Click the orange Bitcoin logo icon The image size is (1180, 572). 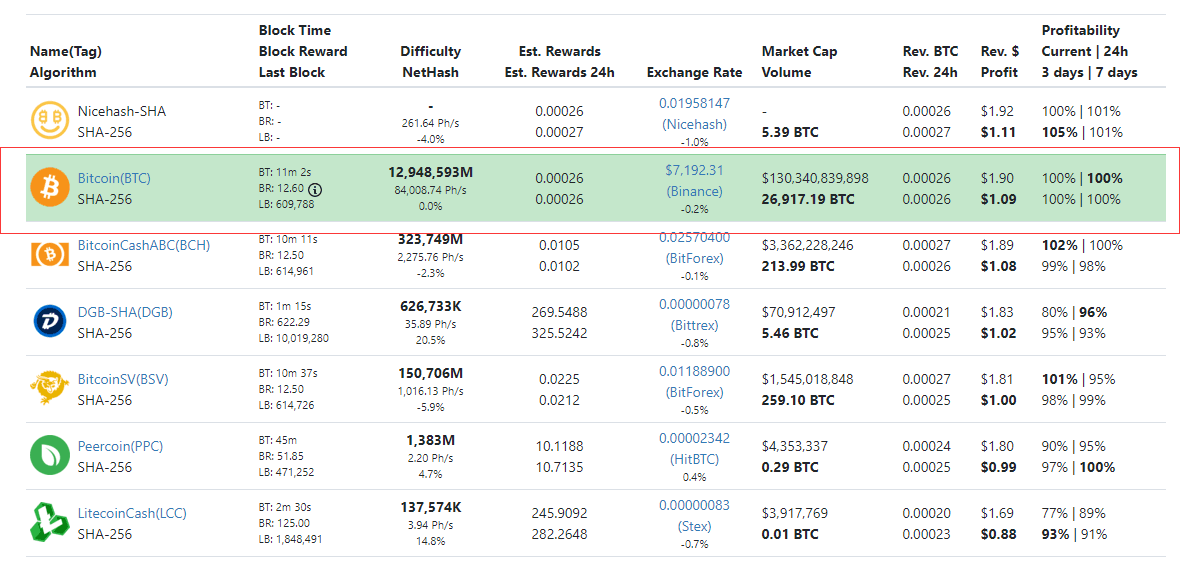point(49,188)
